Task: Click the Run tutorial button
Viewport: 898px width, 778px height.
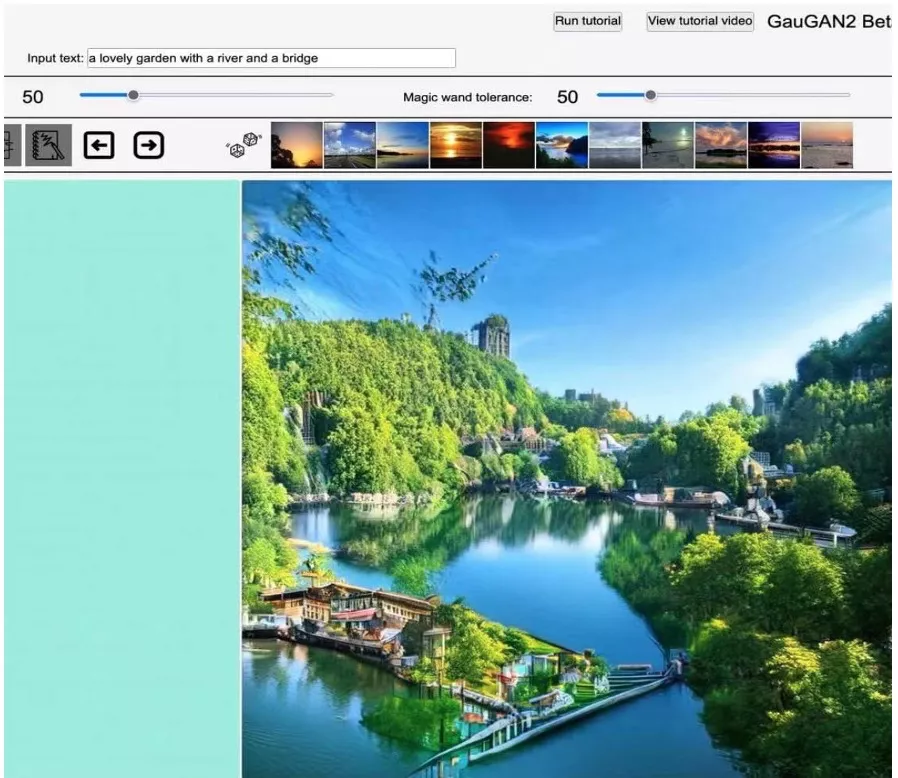Action: (588, 21)
